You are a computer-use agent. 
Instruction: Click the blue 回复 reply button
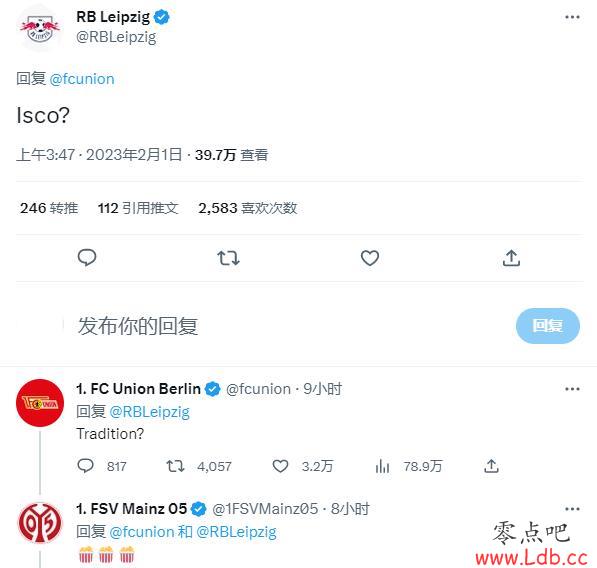548,326
